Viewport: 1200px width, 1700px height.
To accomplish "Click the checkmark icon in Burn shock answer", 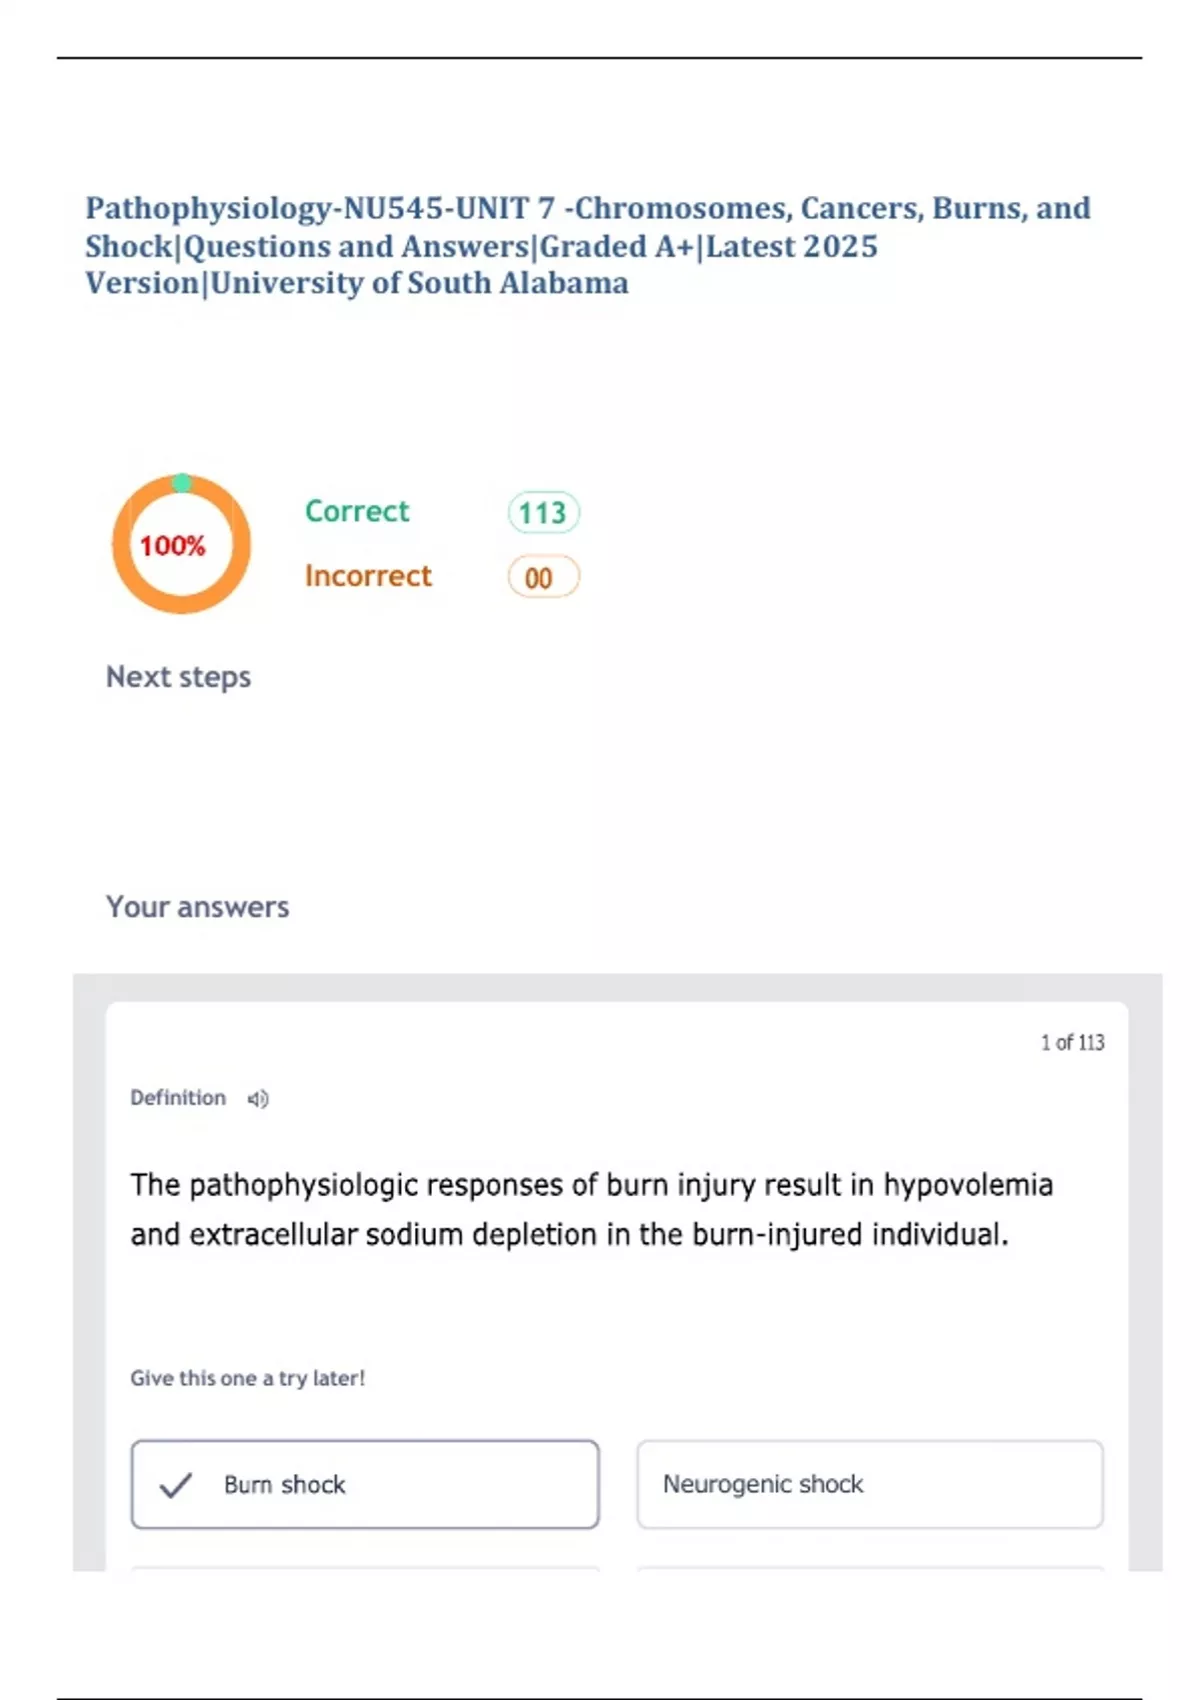I will click(x=176, y=1485).
